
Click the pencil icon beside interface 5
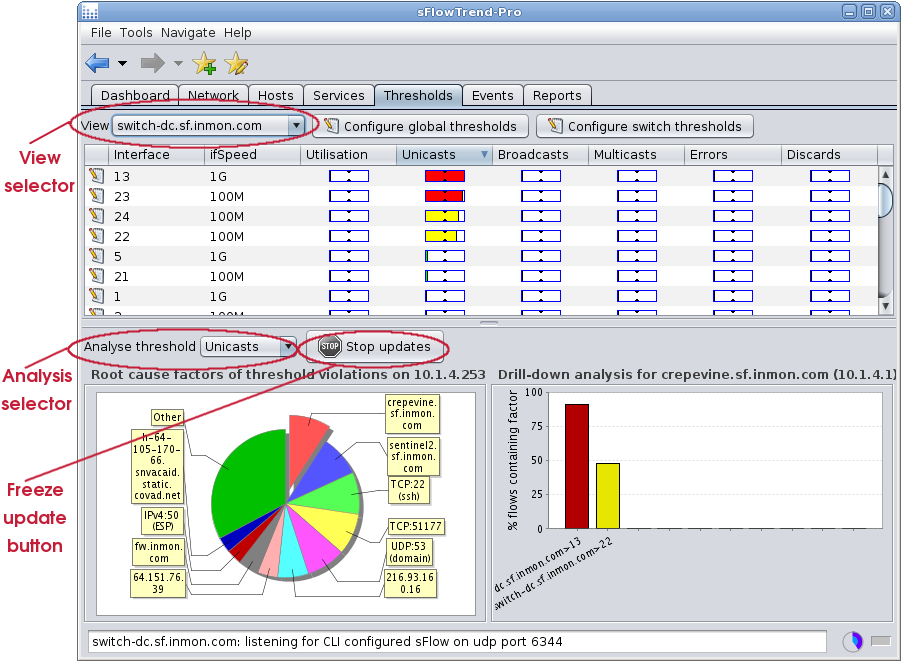point(96,256)
